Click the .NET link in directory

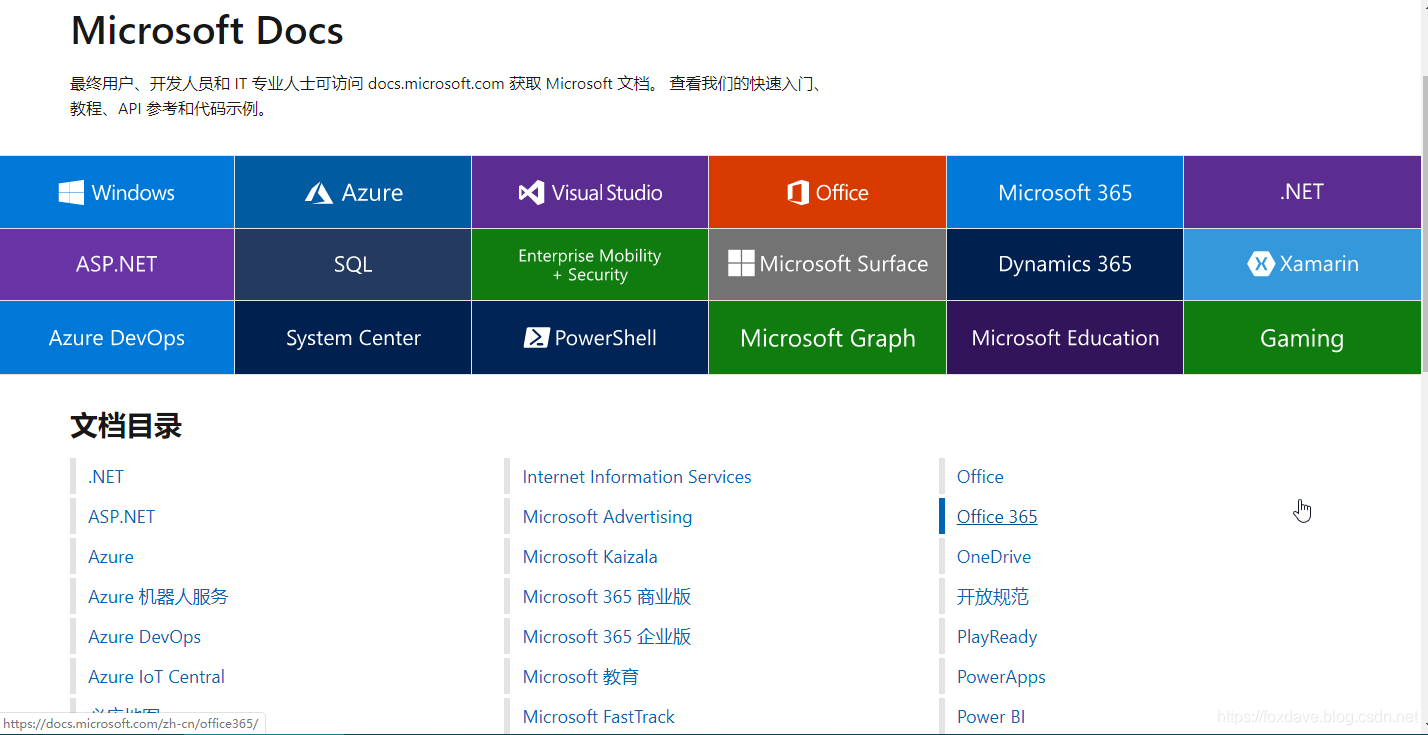pos(106,477)
